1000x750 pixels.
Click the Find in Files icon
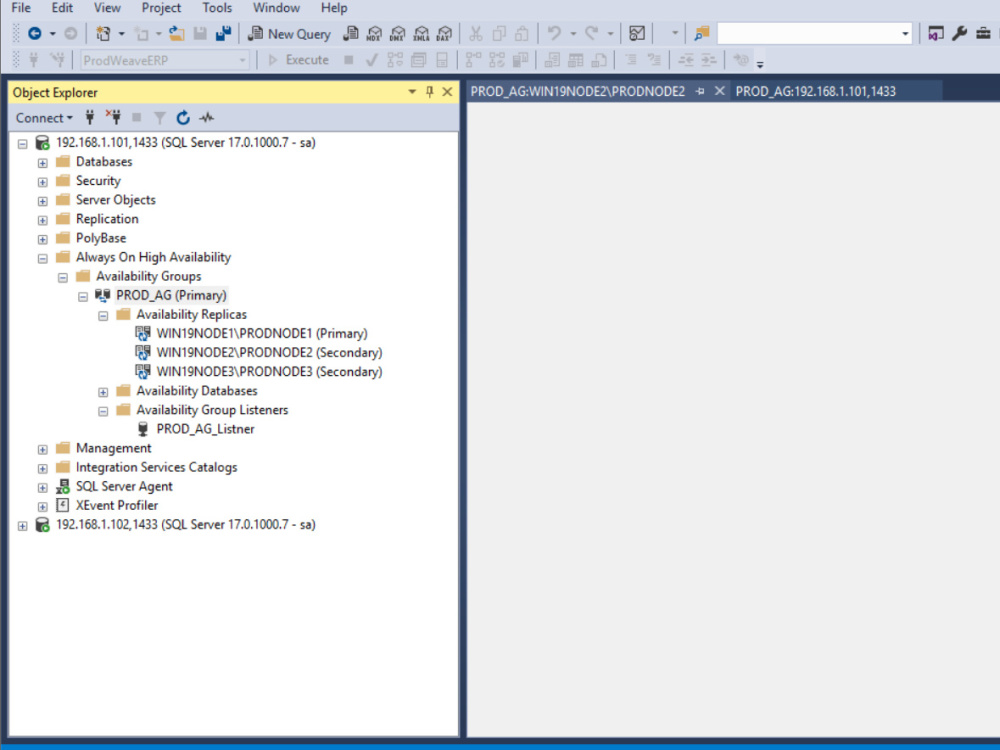702,33
